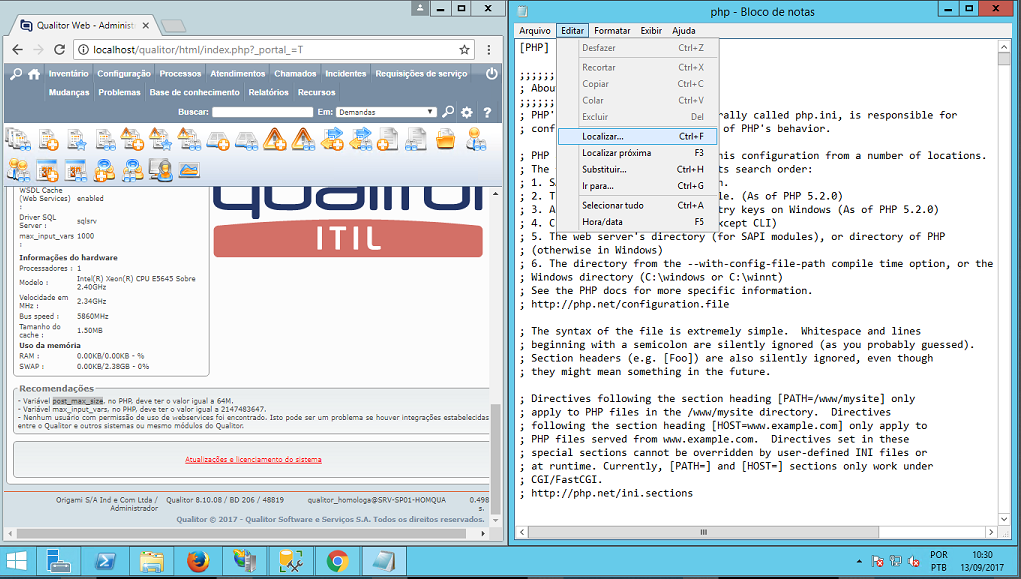Open Firefox from the taskbar

pyautogui.click(x=197, y=561)
